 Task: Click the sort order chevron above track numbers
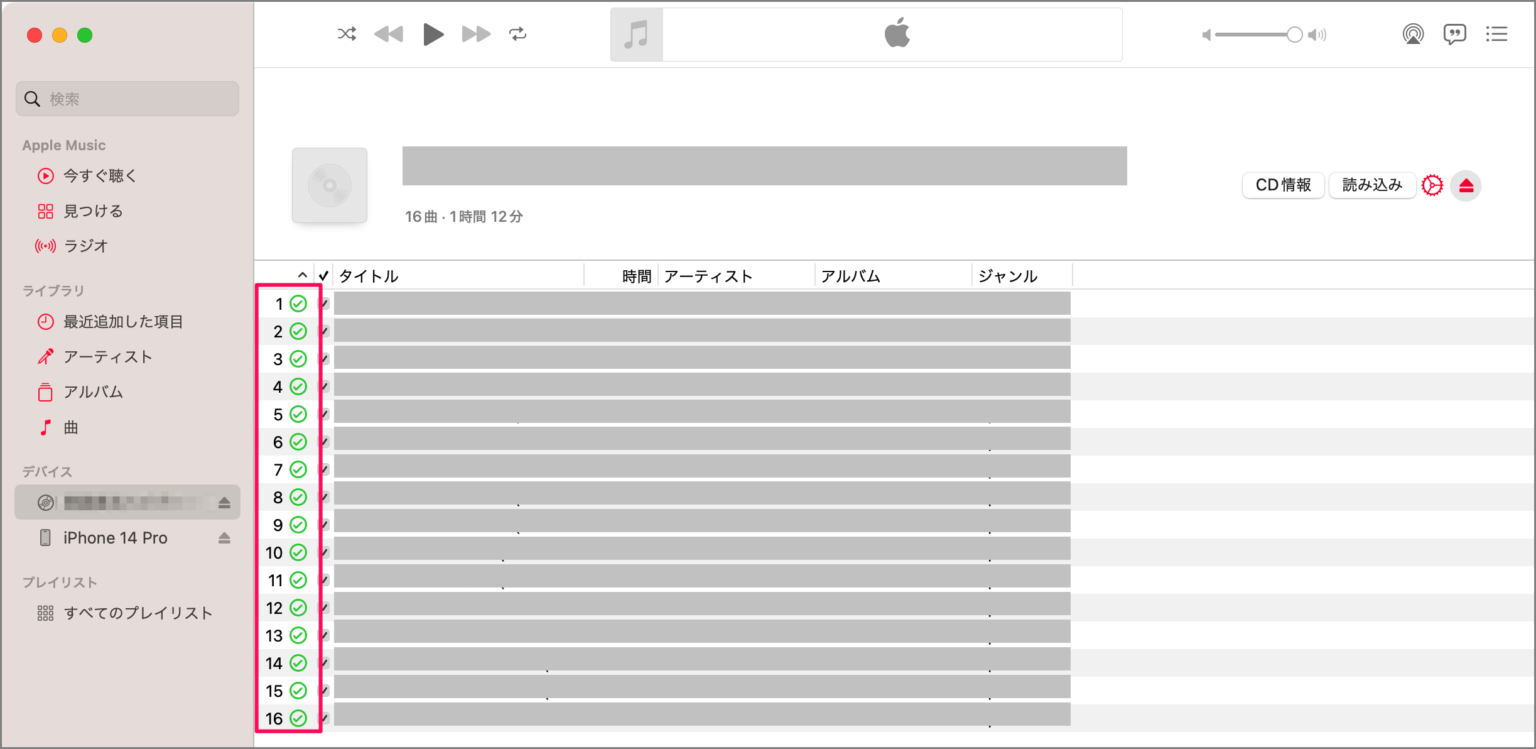tap(302, 273)
